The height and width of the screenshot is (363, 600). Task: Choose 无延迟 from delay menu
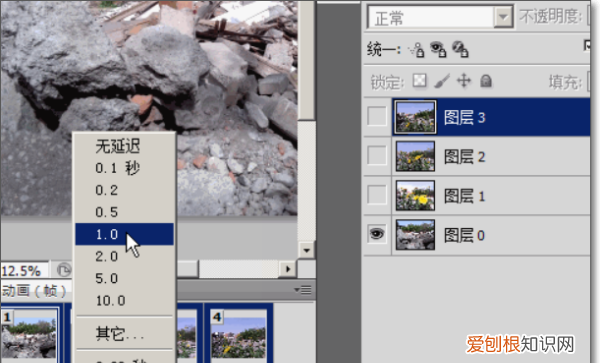124,146
